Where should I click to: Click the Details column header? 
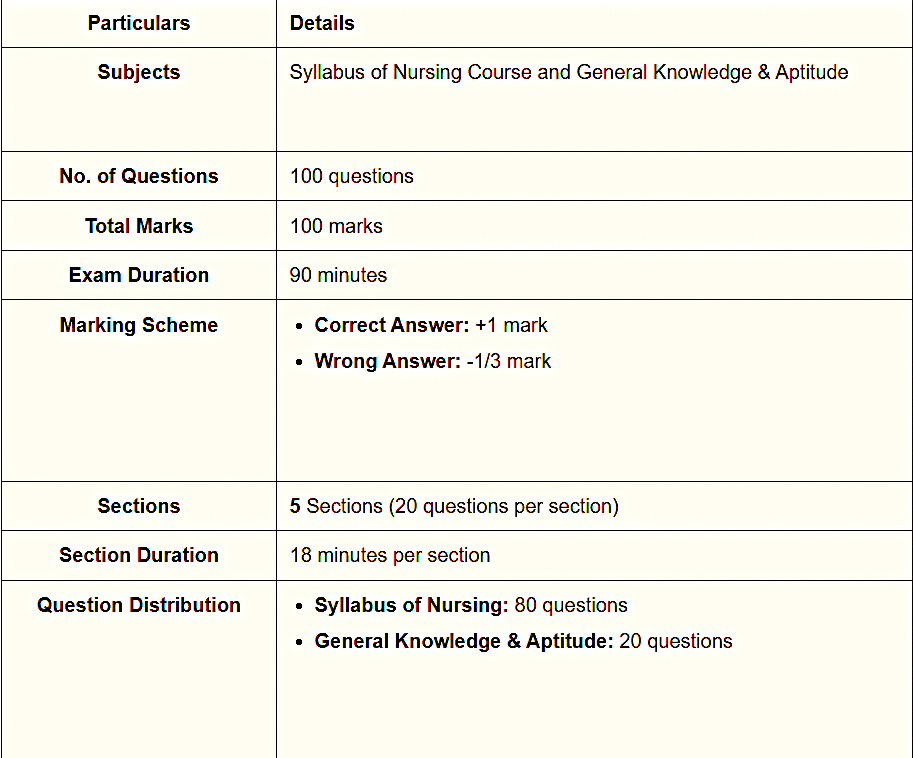322,23
